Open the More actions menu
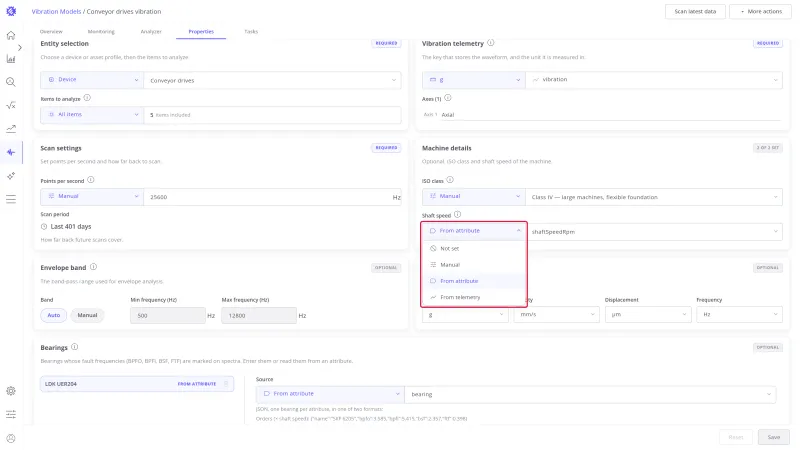Viewport: 800px width, 450px height. point(761,11)
